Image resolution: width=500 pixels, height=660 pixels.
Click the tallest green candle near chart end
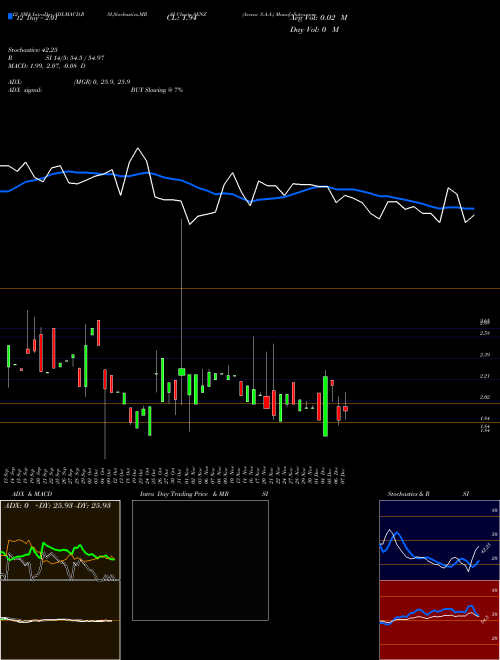[x=325, y=406]
